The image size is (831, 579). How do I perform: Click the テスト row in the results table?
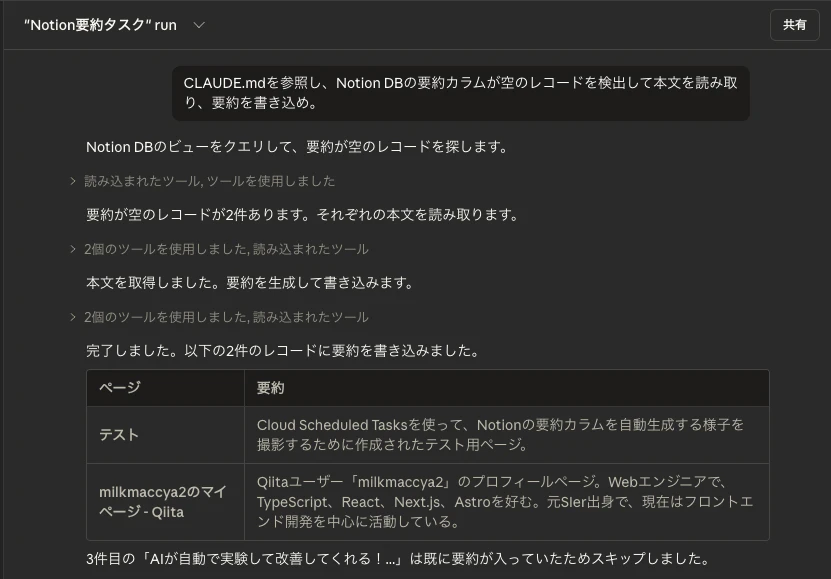click(x=120, y=434)
